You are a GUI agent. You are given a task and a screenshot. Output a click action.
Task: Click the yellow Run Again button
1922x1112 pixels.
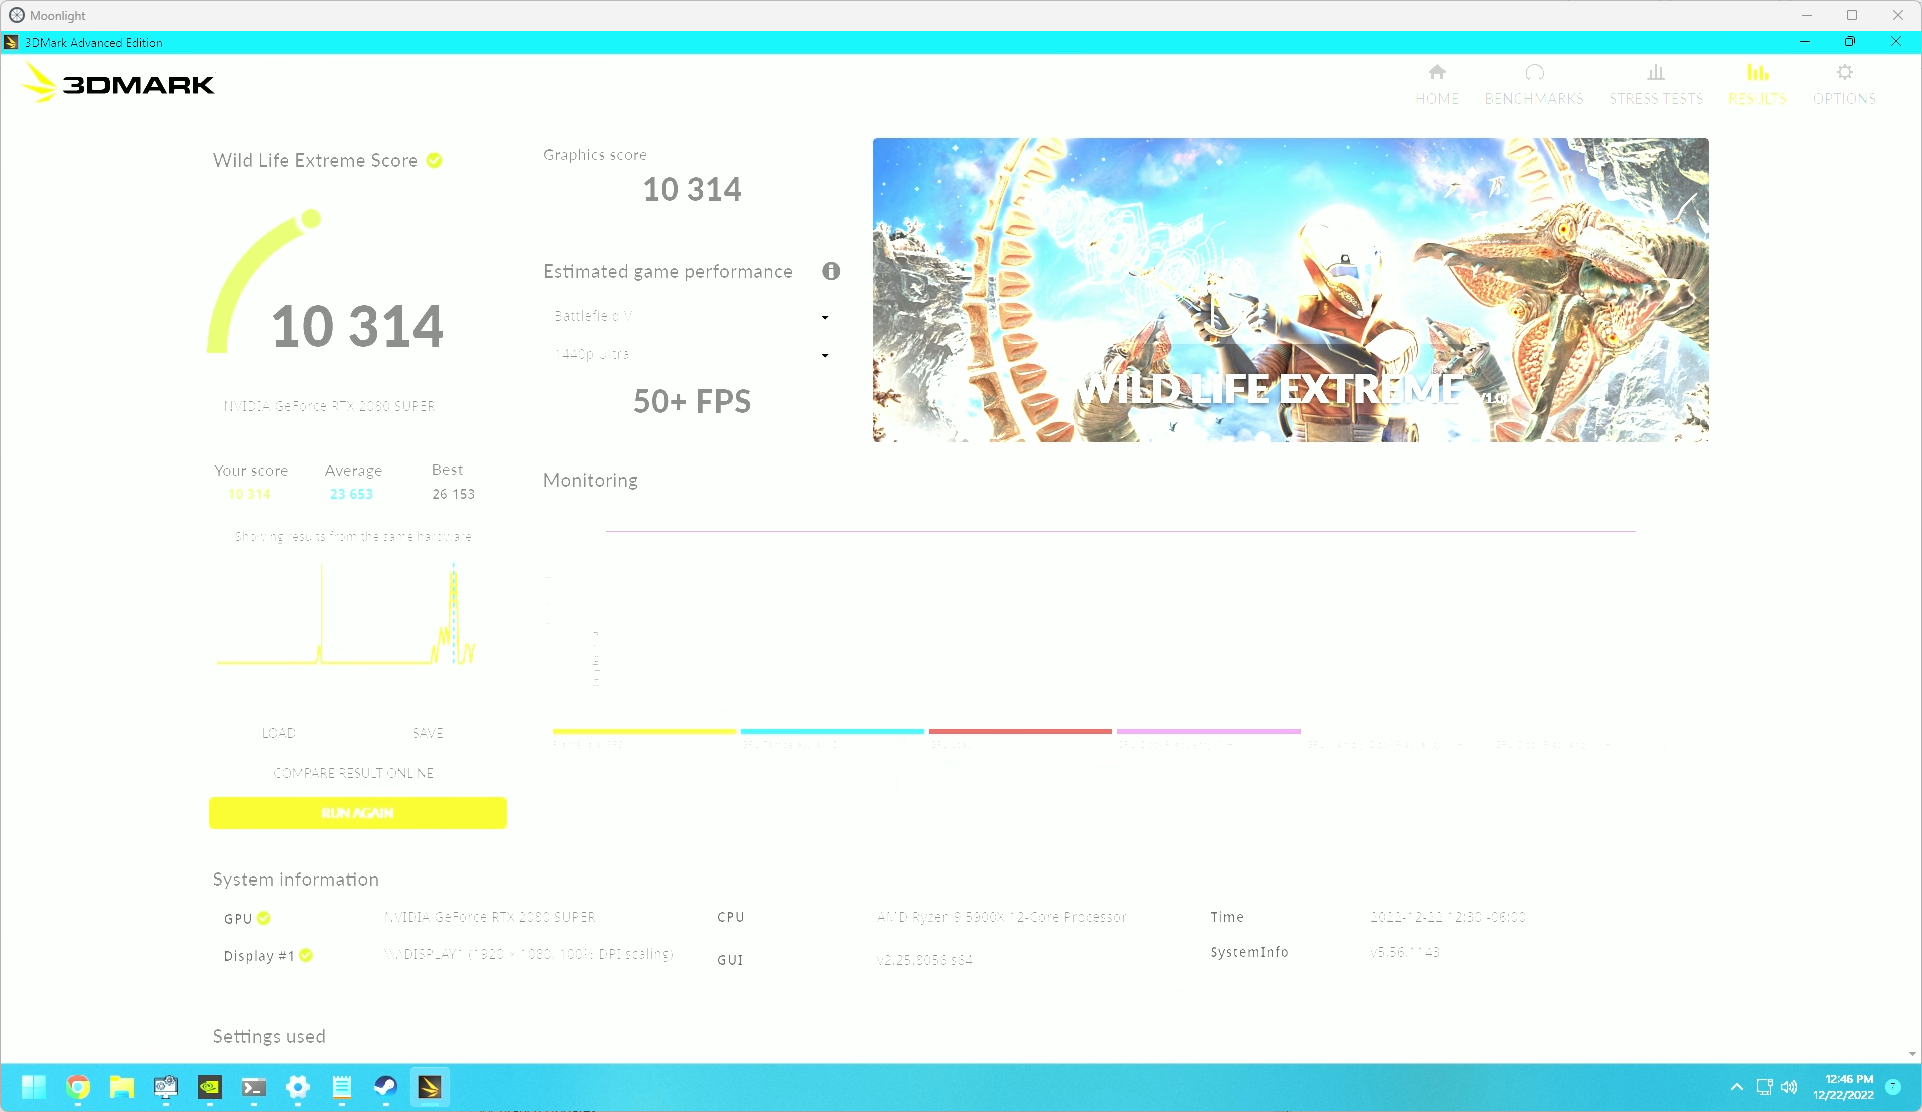pyautogui.click(x=358, y=813)
